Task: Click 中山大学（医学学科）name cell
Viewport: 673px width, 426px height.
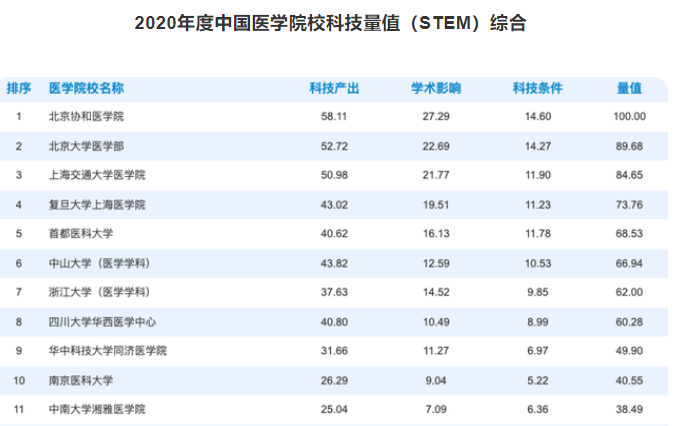Action: click(x=100, y=263)
